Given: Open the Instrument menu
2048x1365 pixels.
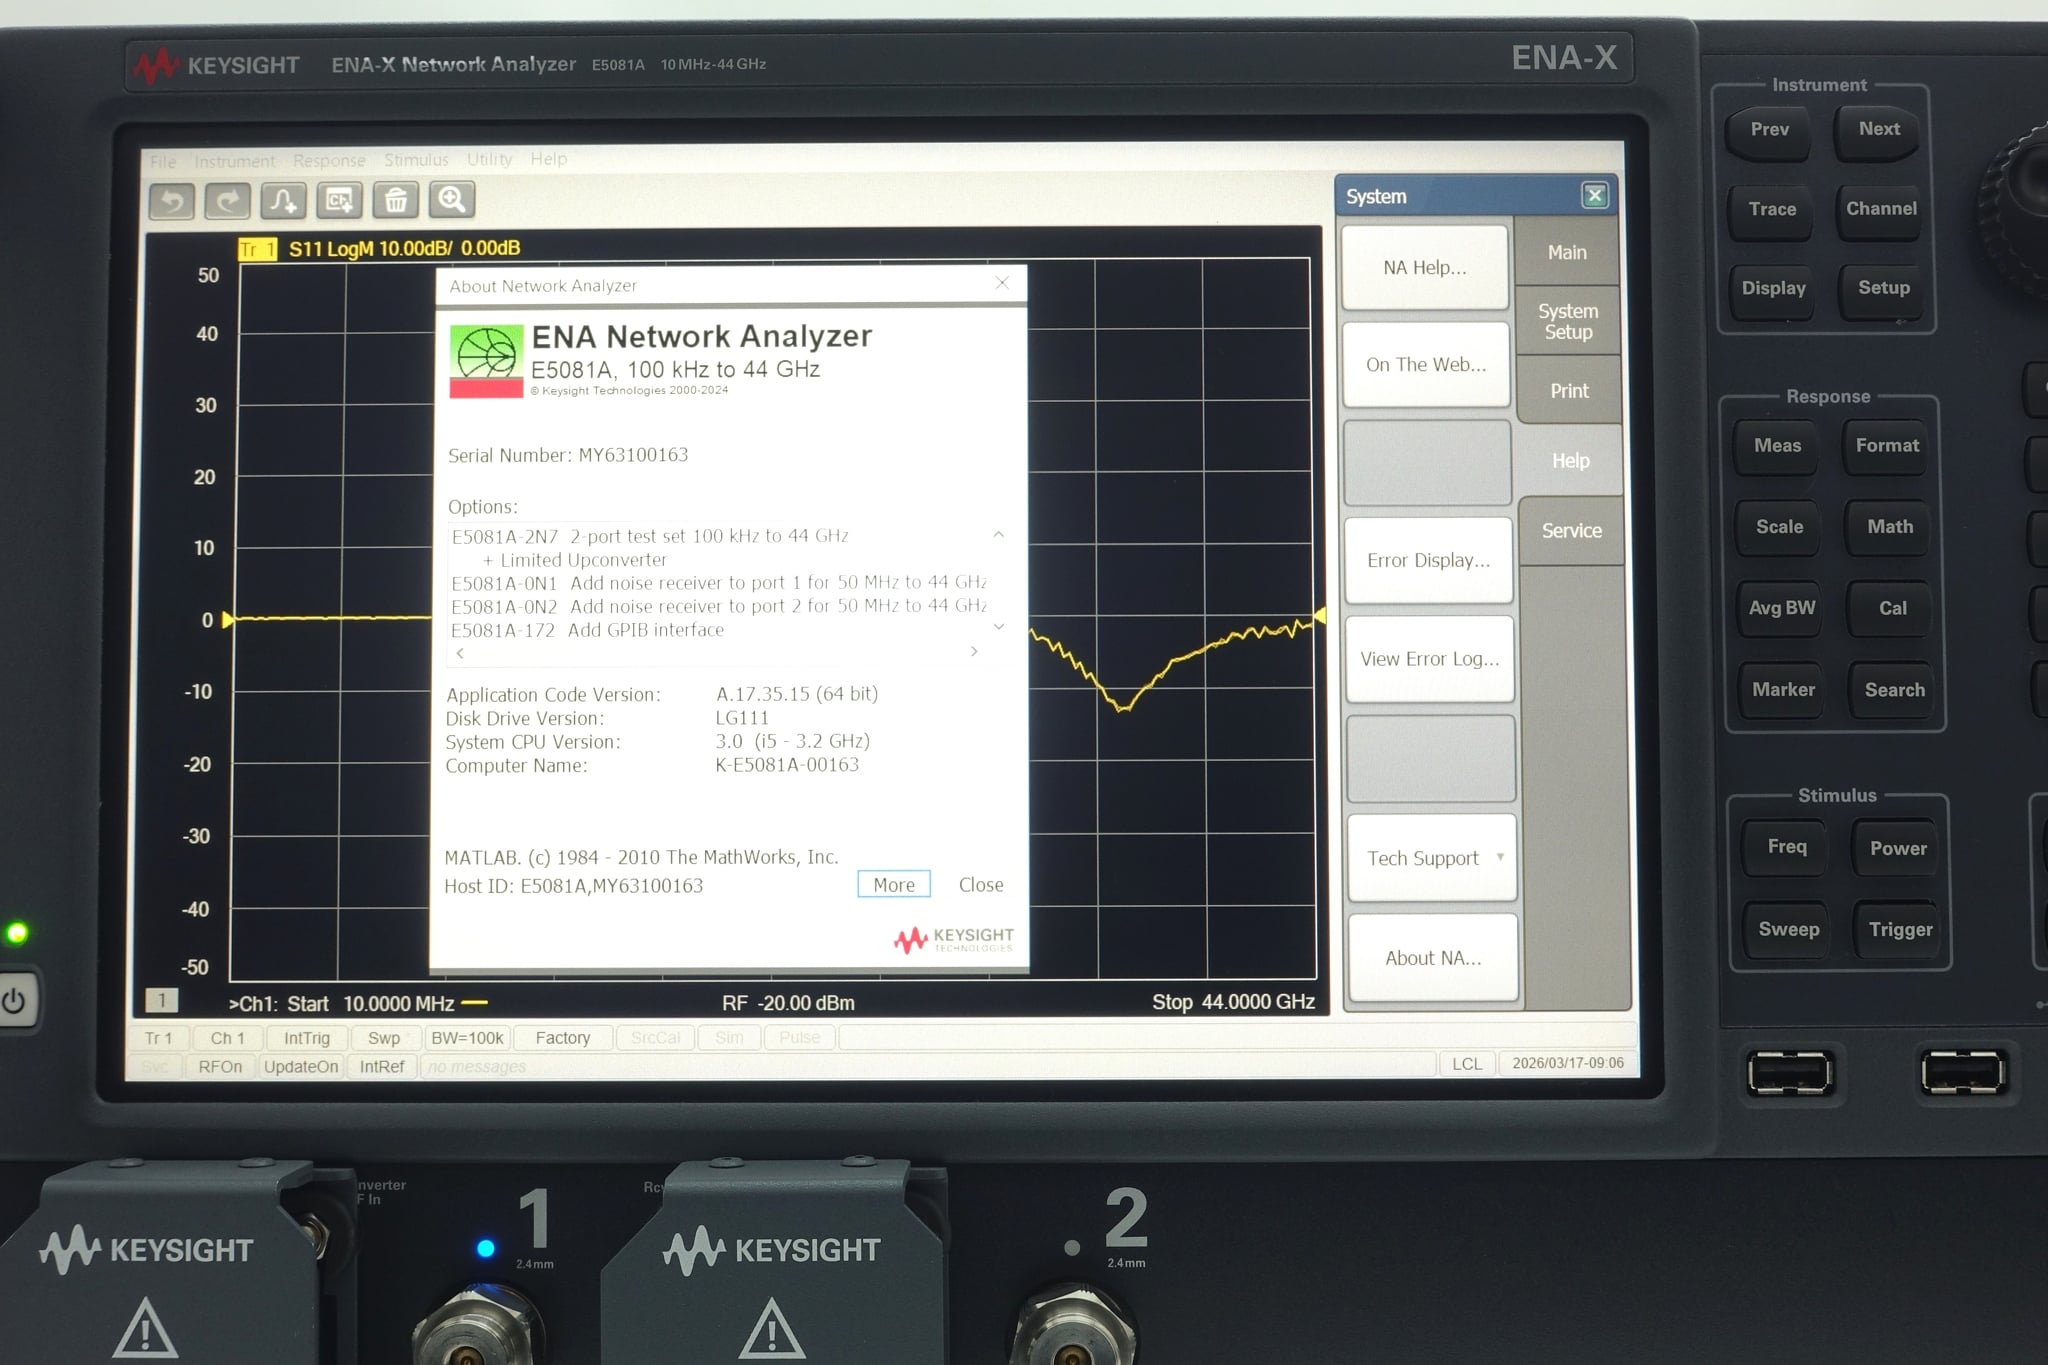Looking at the screenshot, I should point(234,161).
